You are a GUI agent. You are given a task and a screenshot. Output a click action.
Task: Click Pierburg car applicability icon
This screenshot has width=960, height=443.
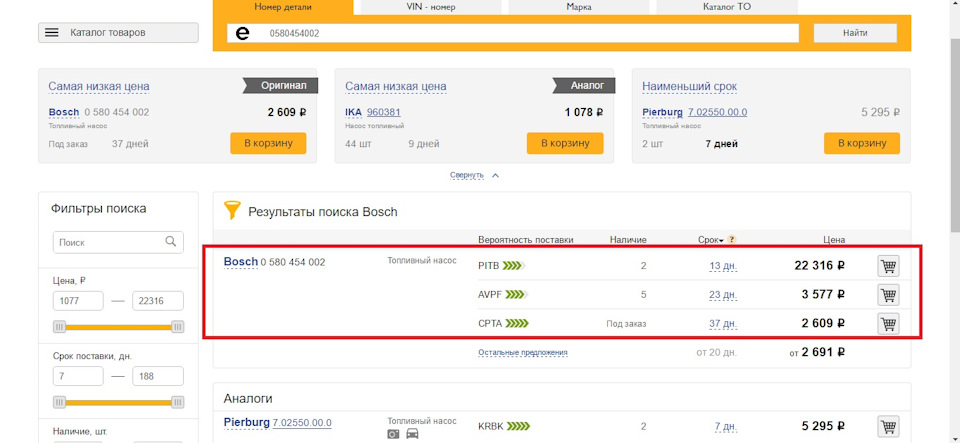click(x=413, y=434)
